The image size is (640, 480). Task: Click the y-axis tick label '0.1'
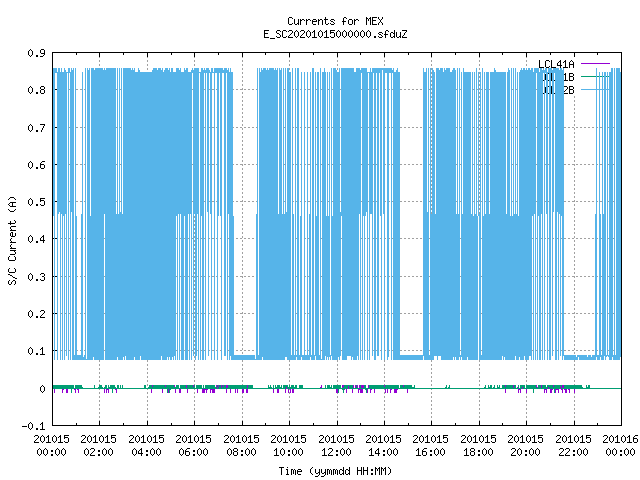(36, 351)
